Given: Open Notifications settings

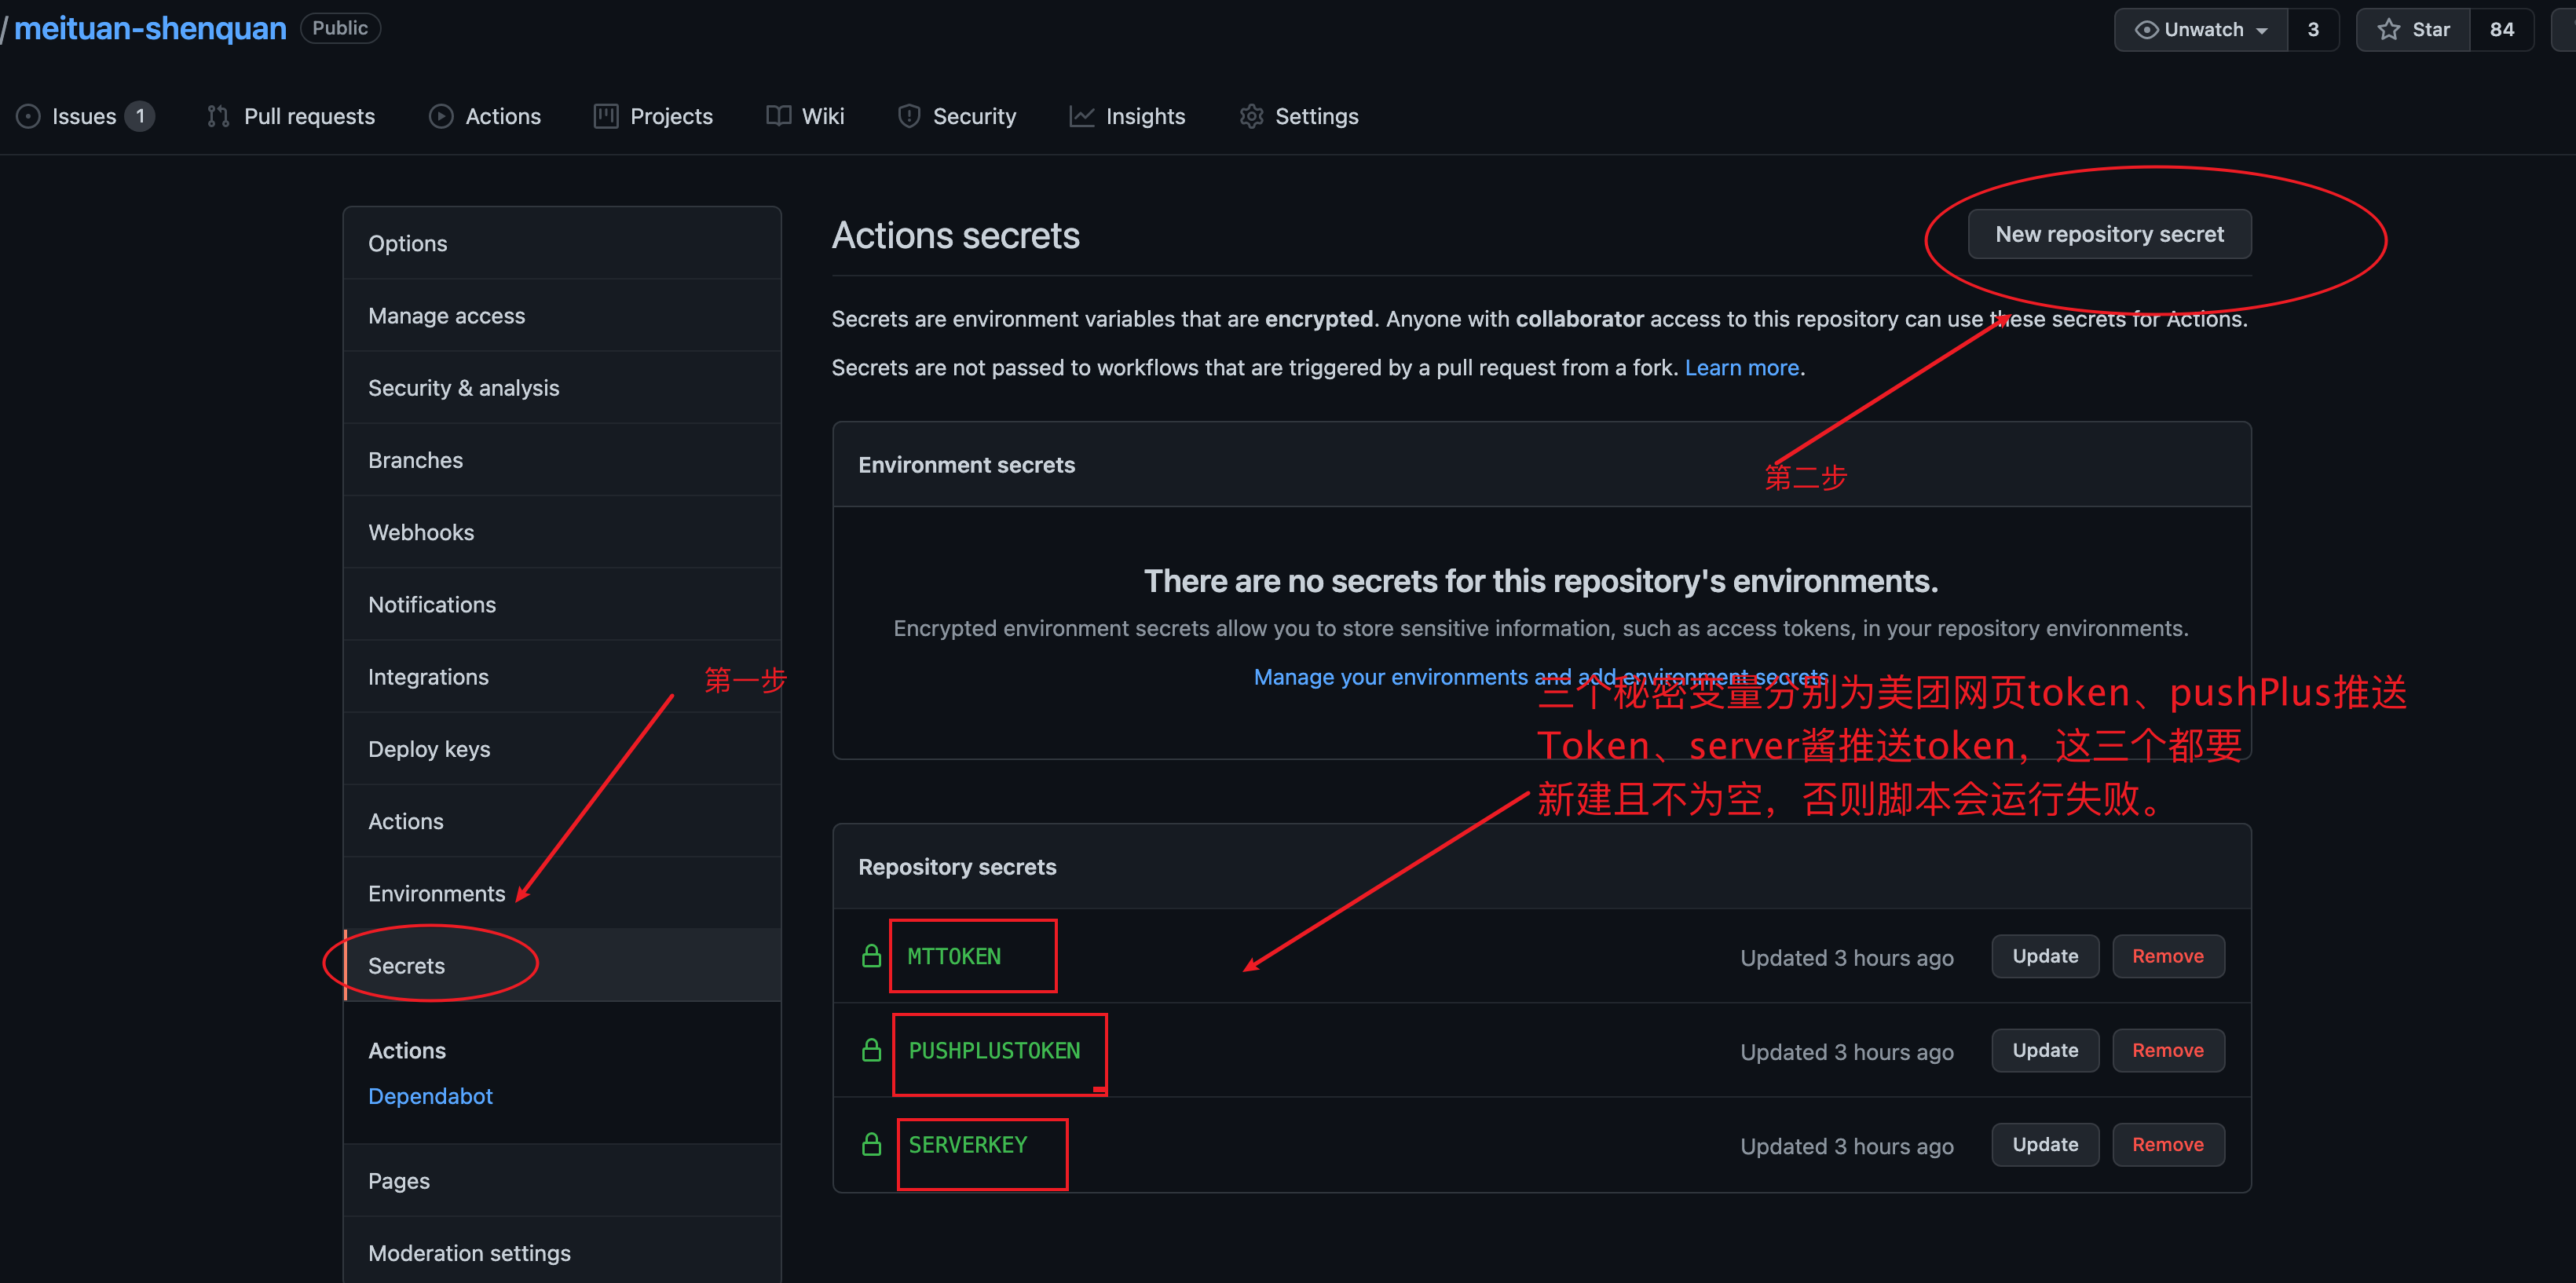Looking at the screenshot, I should click(x=562, y=605).
